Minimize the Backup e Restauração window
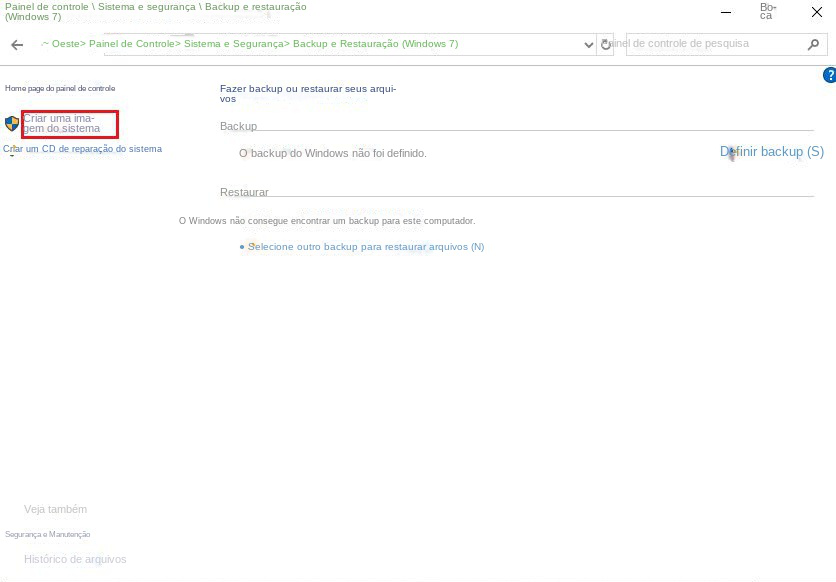The image size is (836, 582). pos(724,12)
